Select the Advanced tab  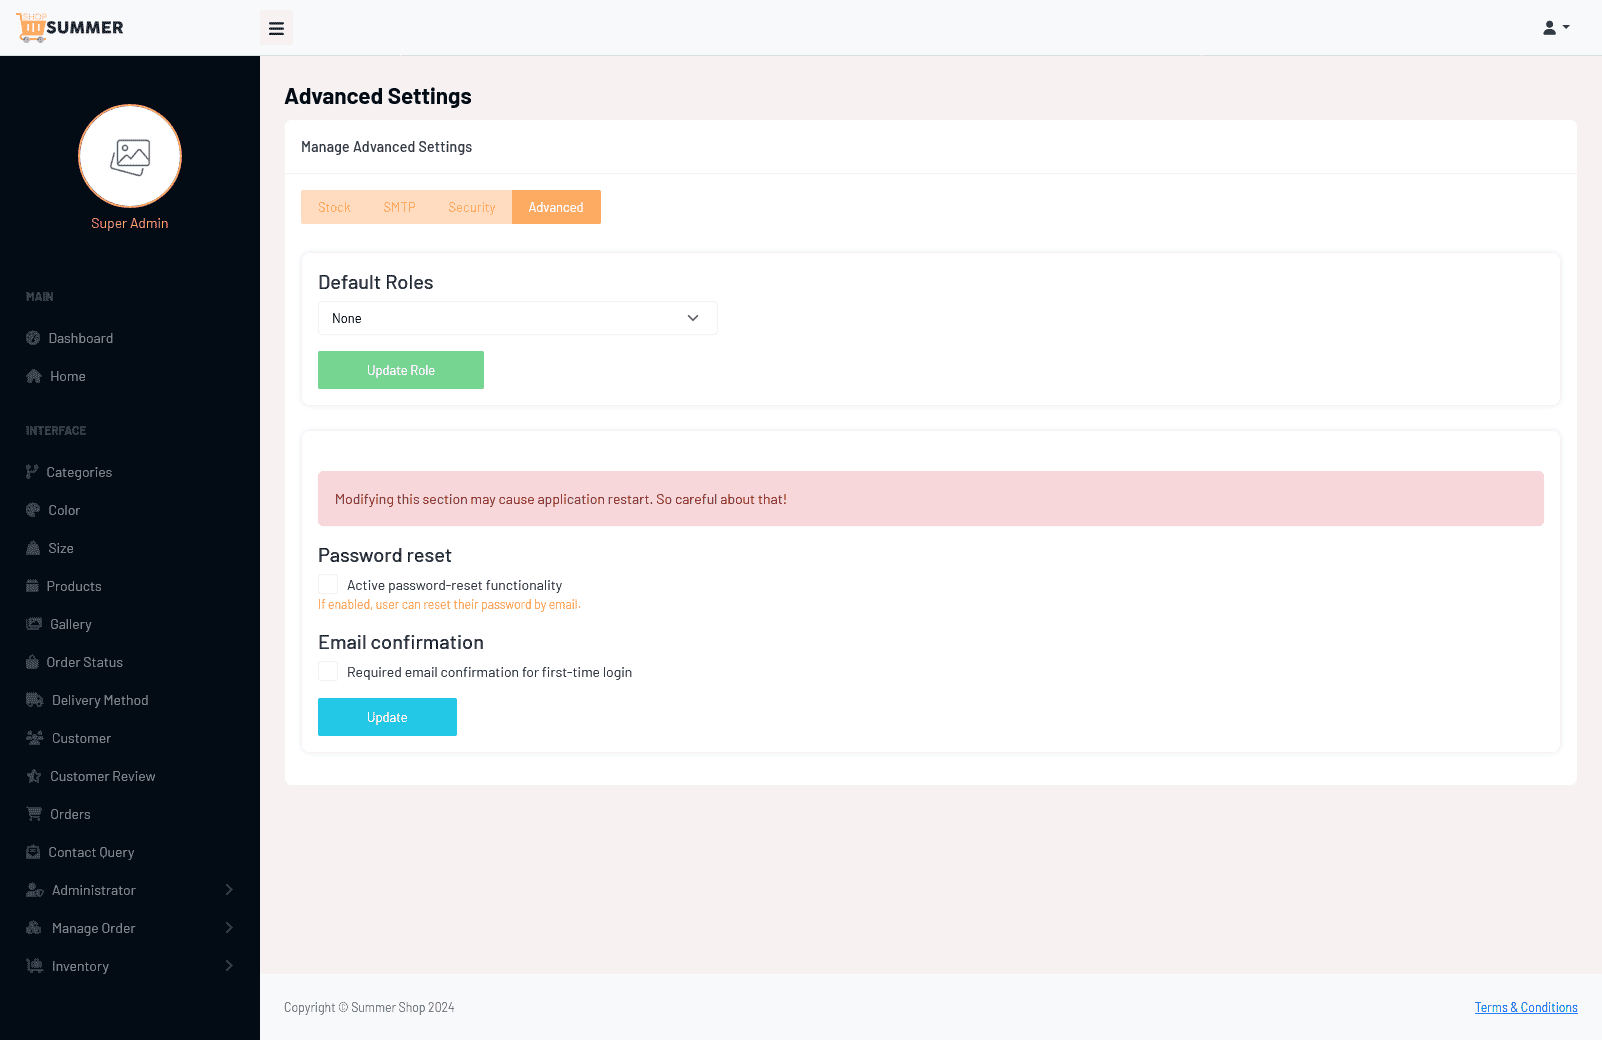556,207
